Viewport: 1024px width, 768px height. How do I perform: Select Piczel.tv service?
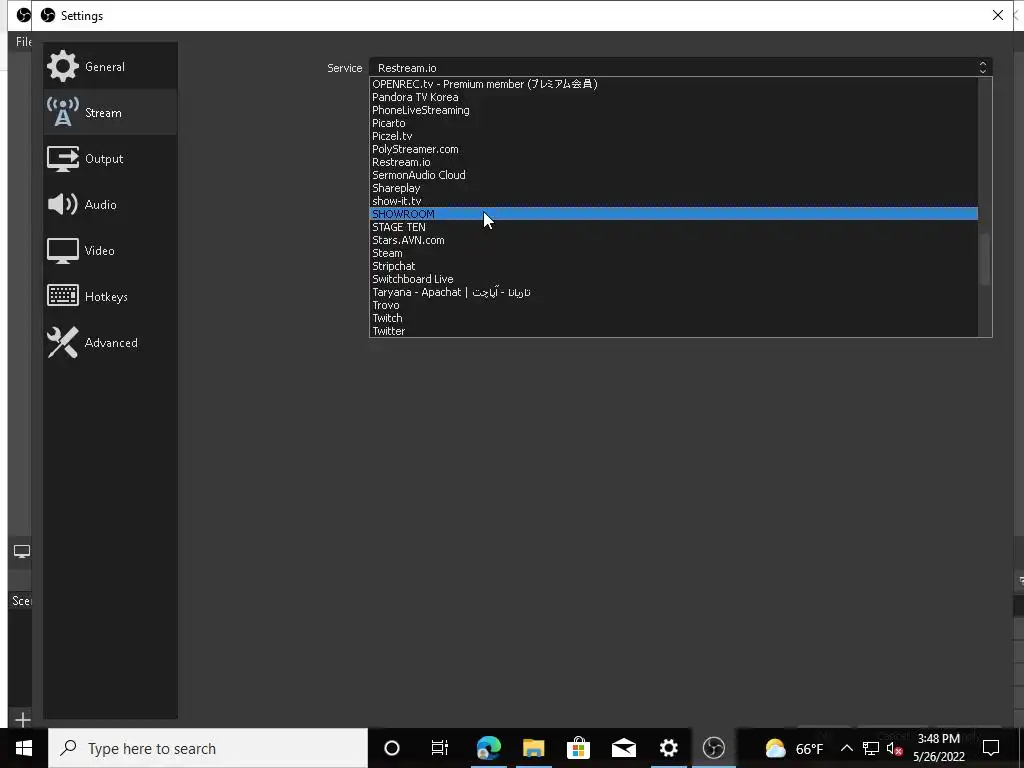673,136
